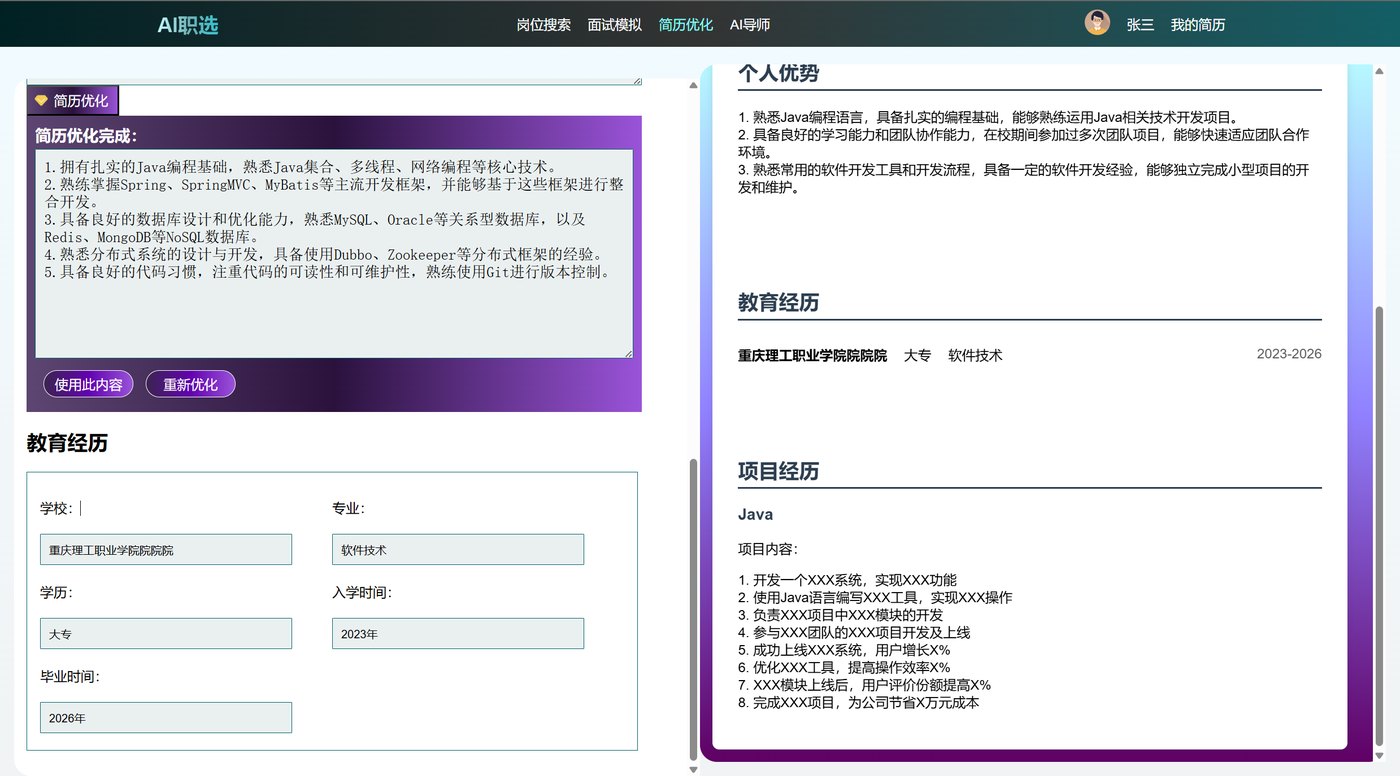The height and width of the screenshot is (776, 1400).
Task: Click the 入学时间 field showing 2023年
Action: [458, 633]
